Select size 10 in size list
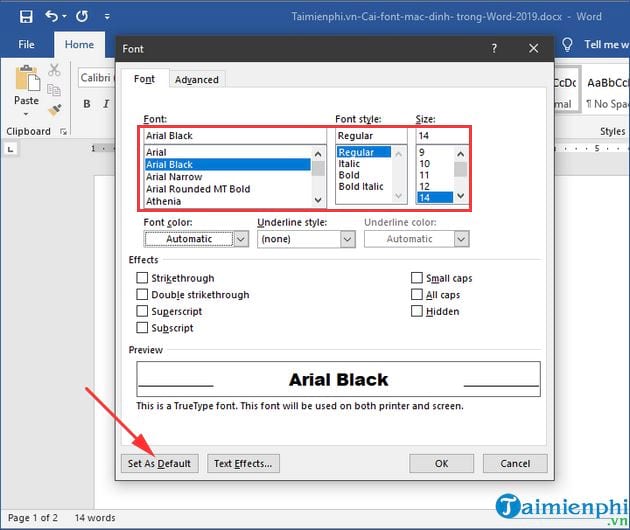This screenshot has width=630, height=530. [435, 164]
